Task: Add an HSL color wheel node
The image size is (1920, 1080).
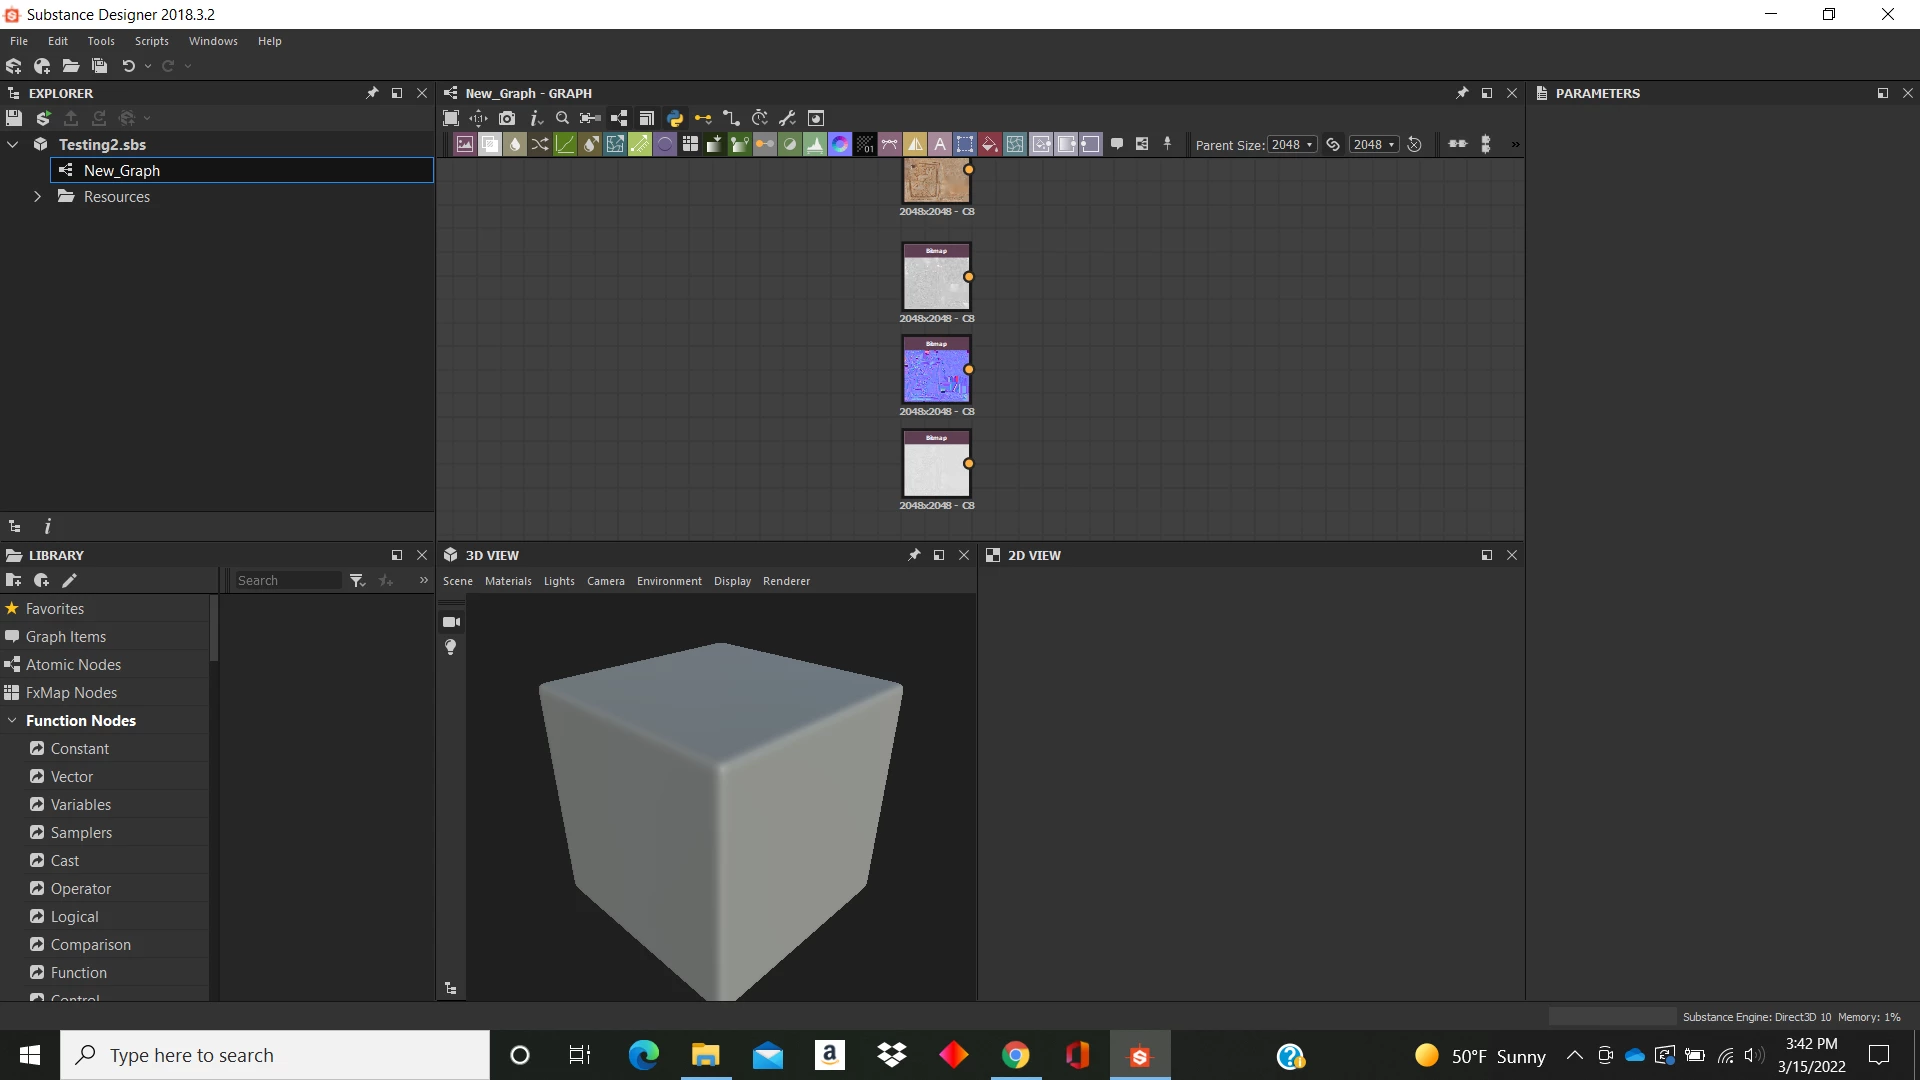Action: pyautogui.click(x=840, y=144)
